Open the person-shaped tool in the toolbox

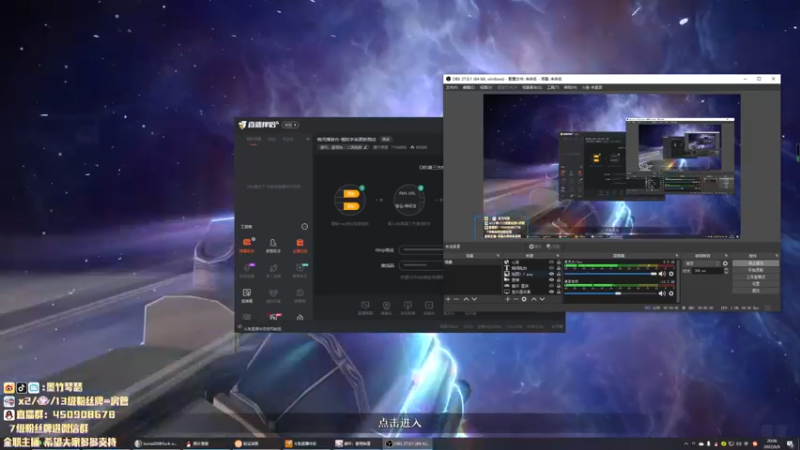pos(273,245)
